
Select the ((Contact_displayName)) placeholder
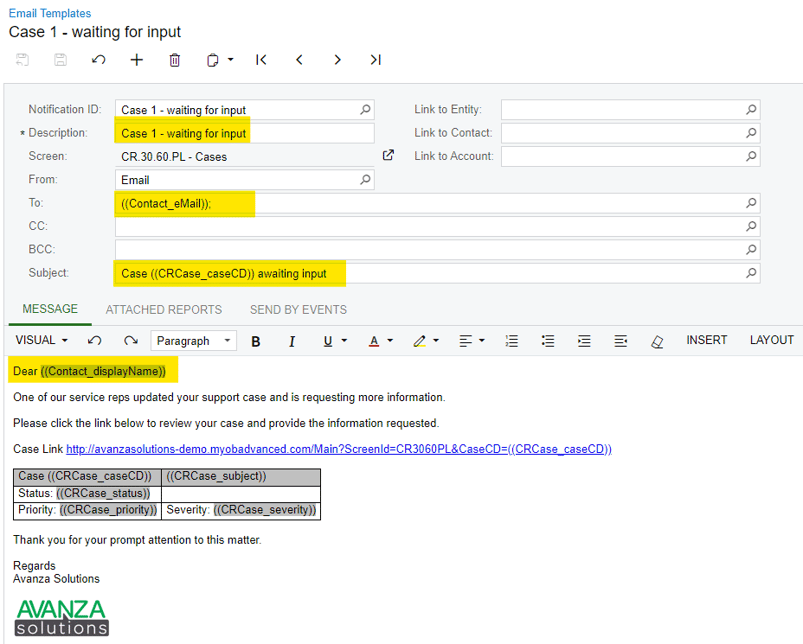[x=103, y=371]
